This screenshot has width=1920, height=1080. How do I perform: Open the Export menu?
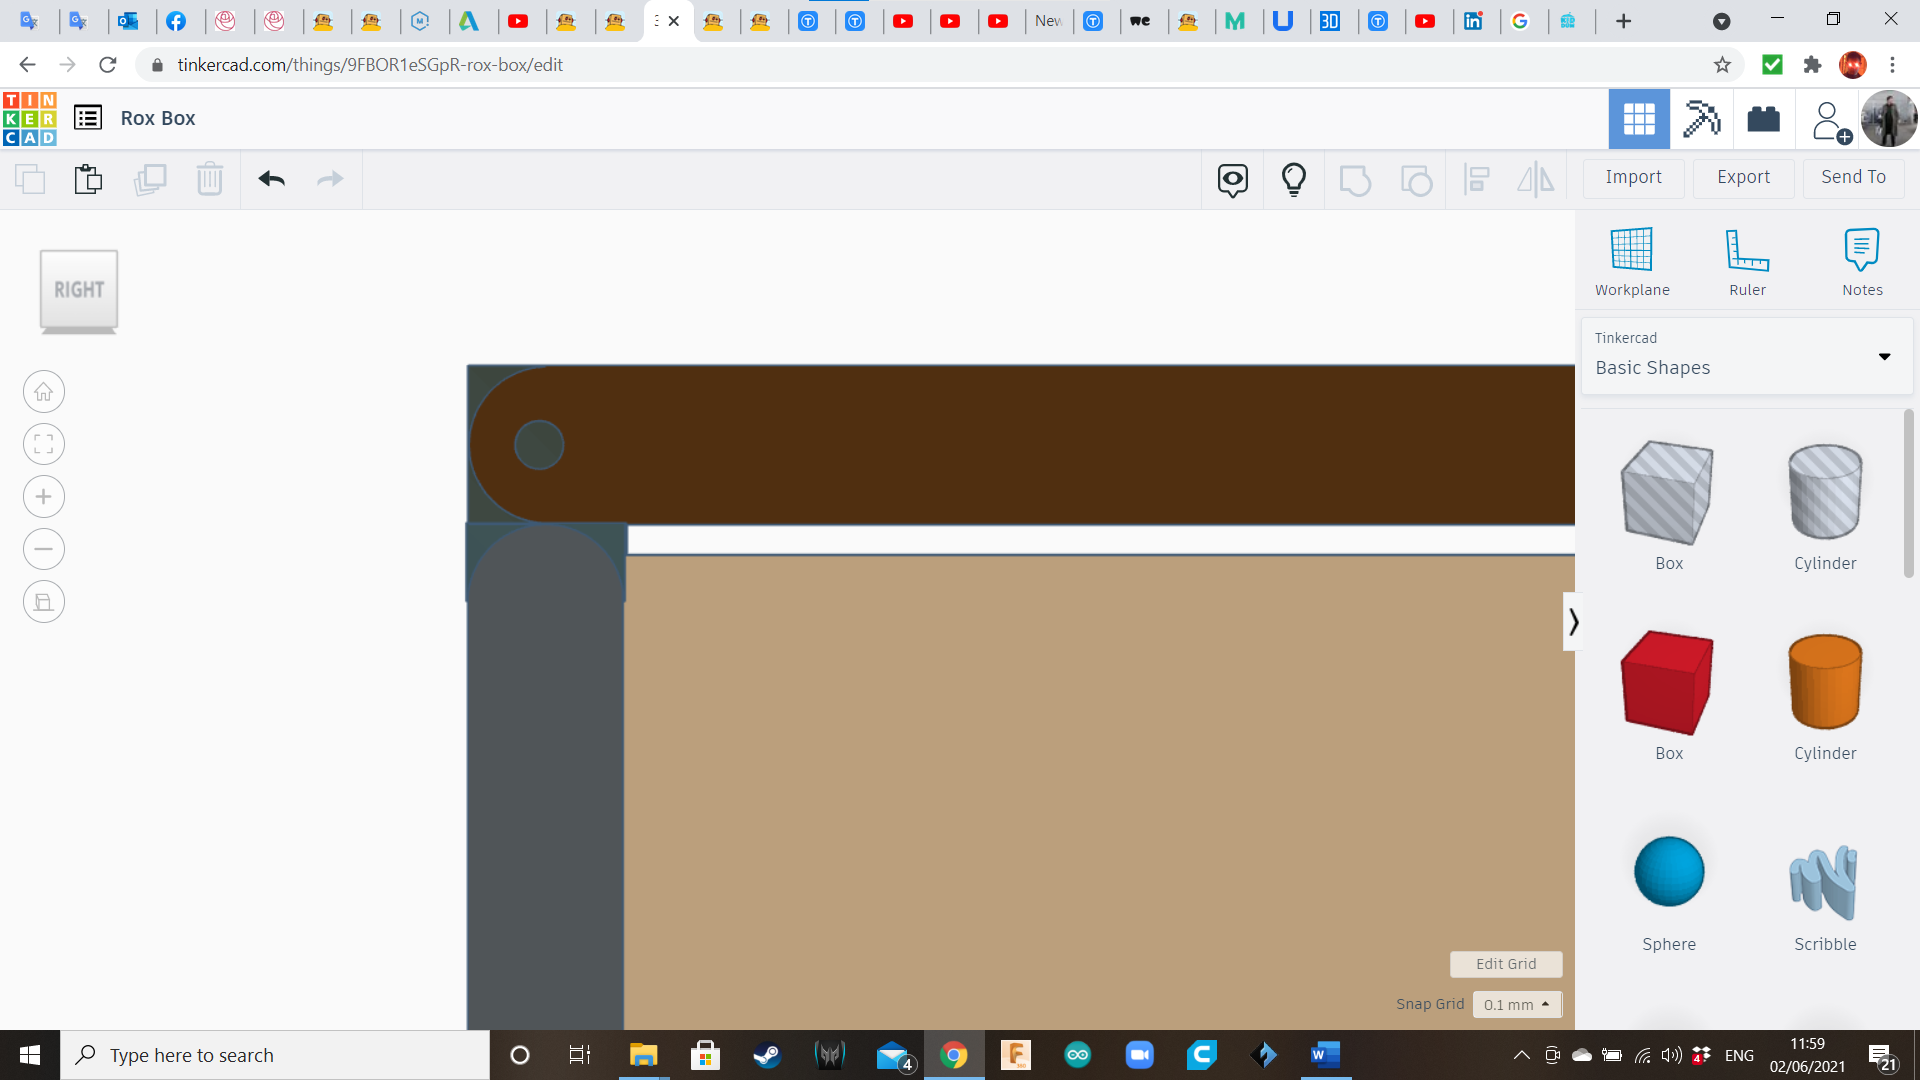click(1743, 177)
